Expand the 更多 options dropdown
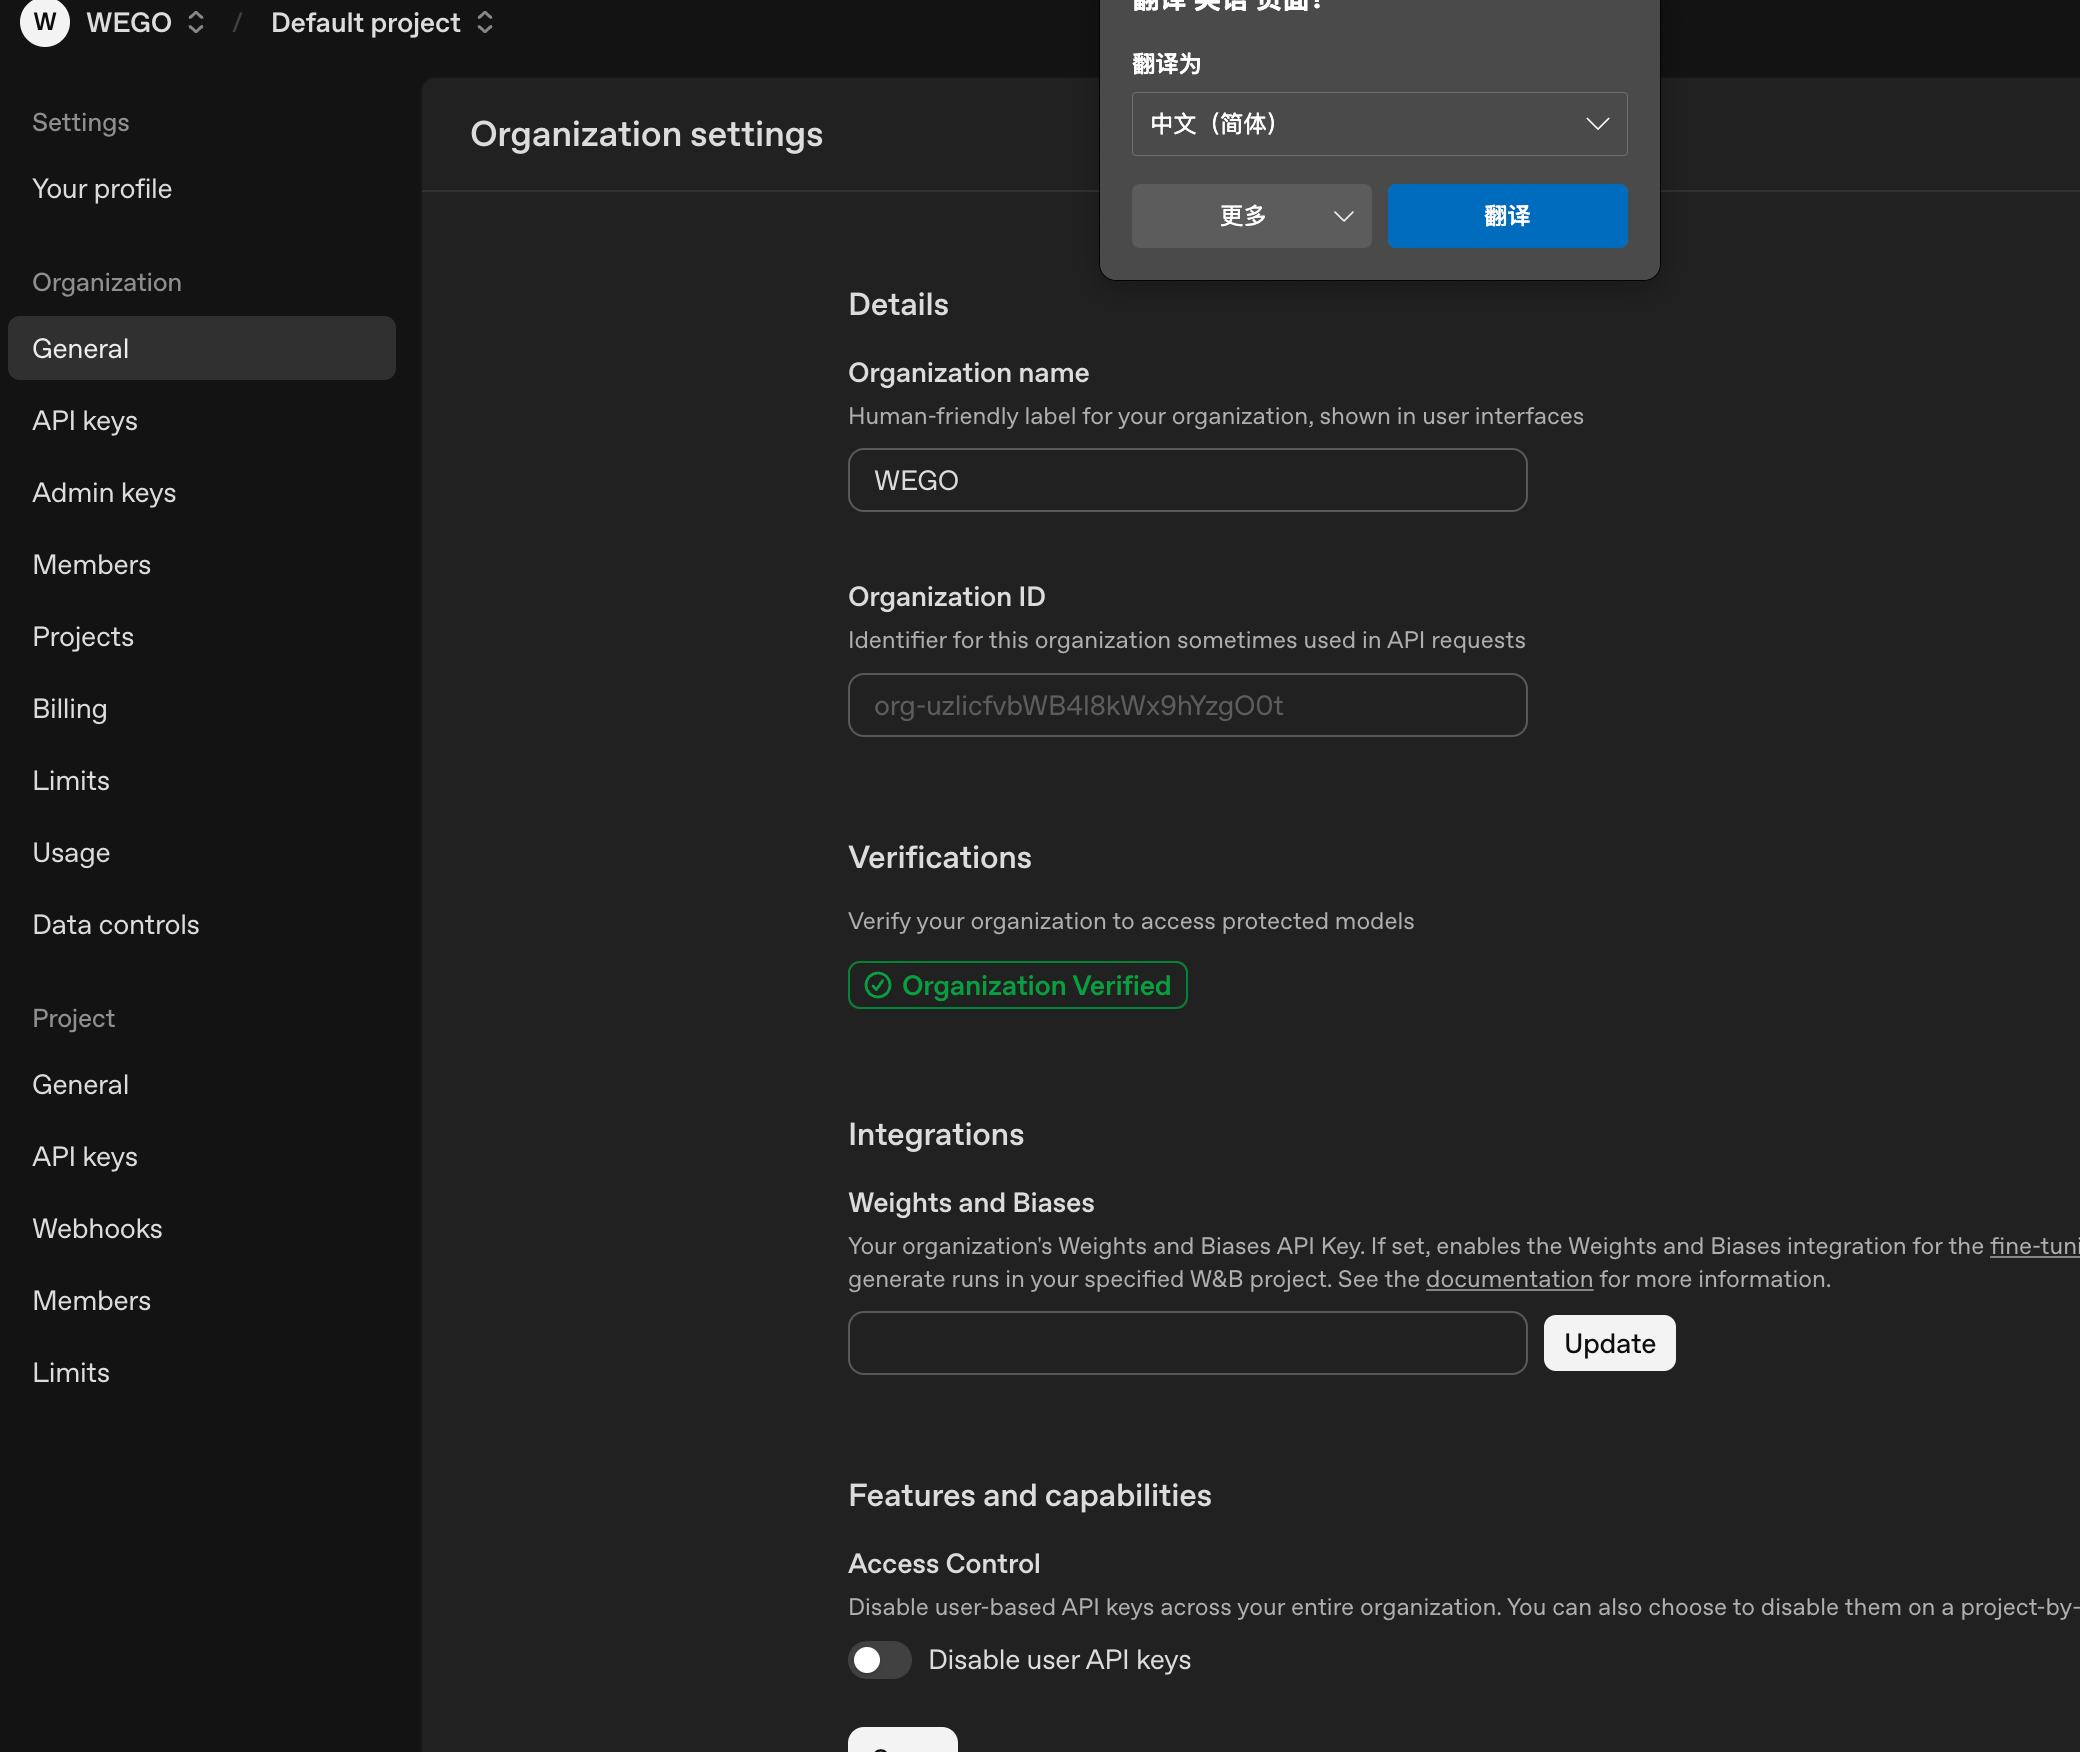This screenshot has width=2080, height=1752. [1251, 216]
